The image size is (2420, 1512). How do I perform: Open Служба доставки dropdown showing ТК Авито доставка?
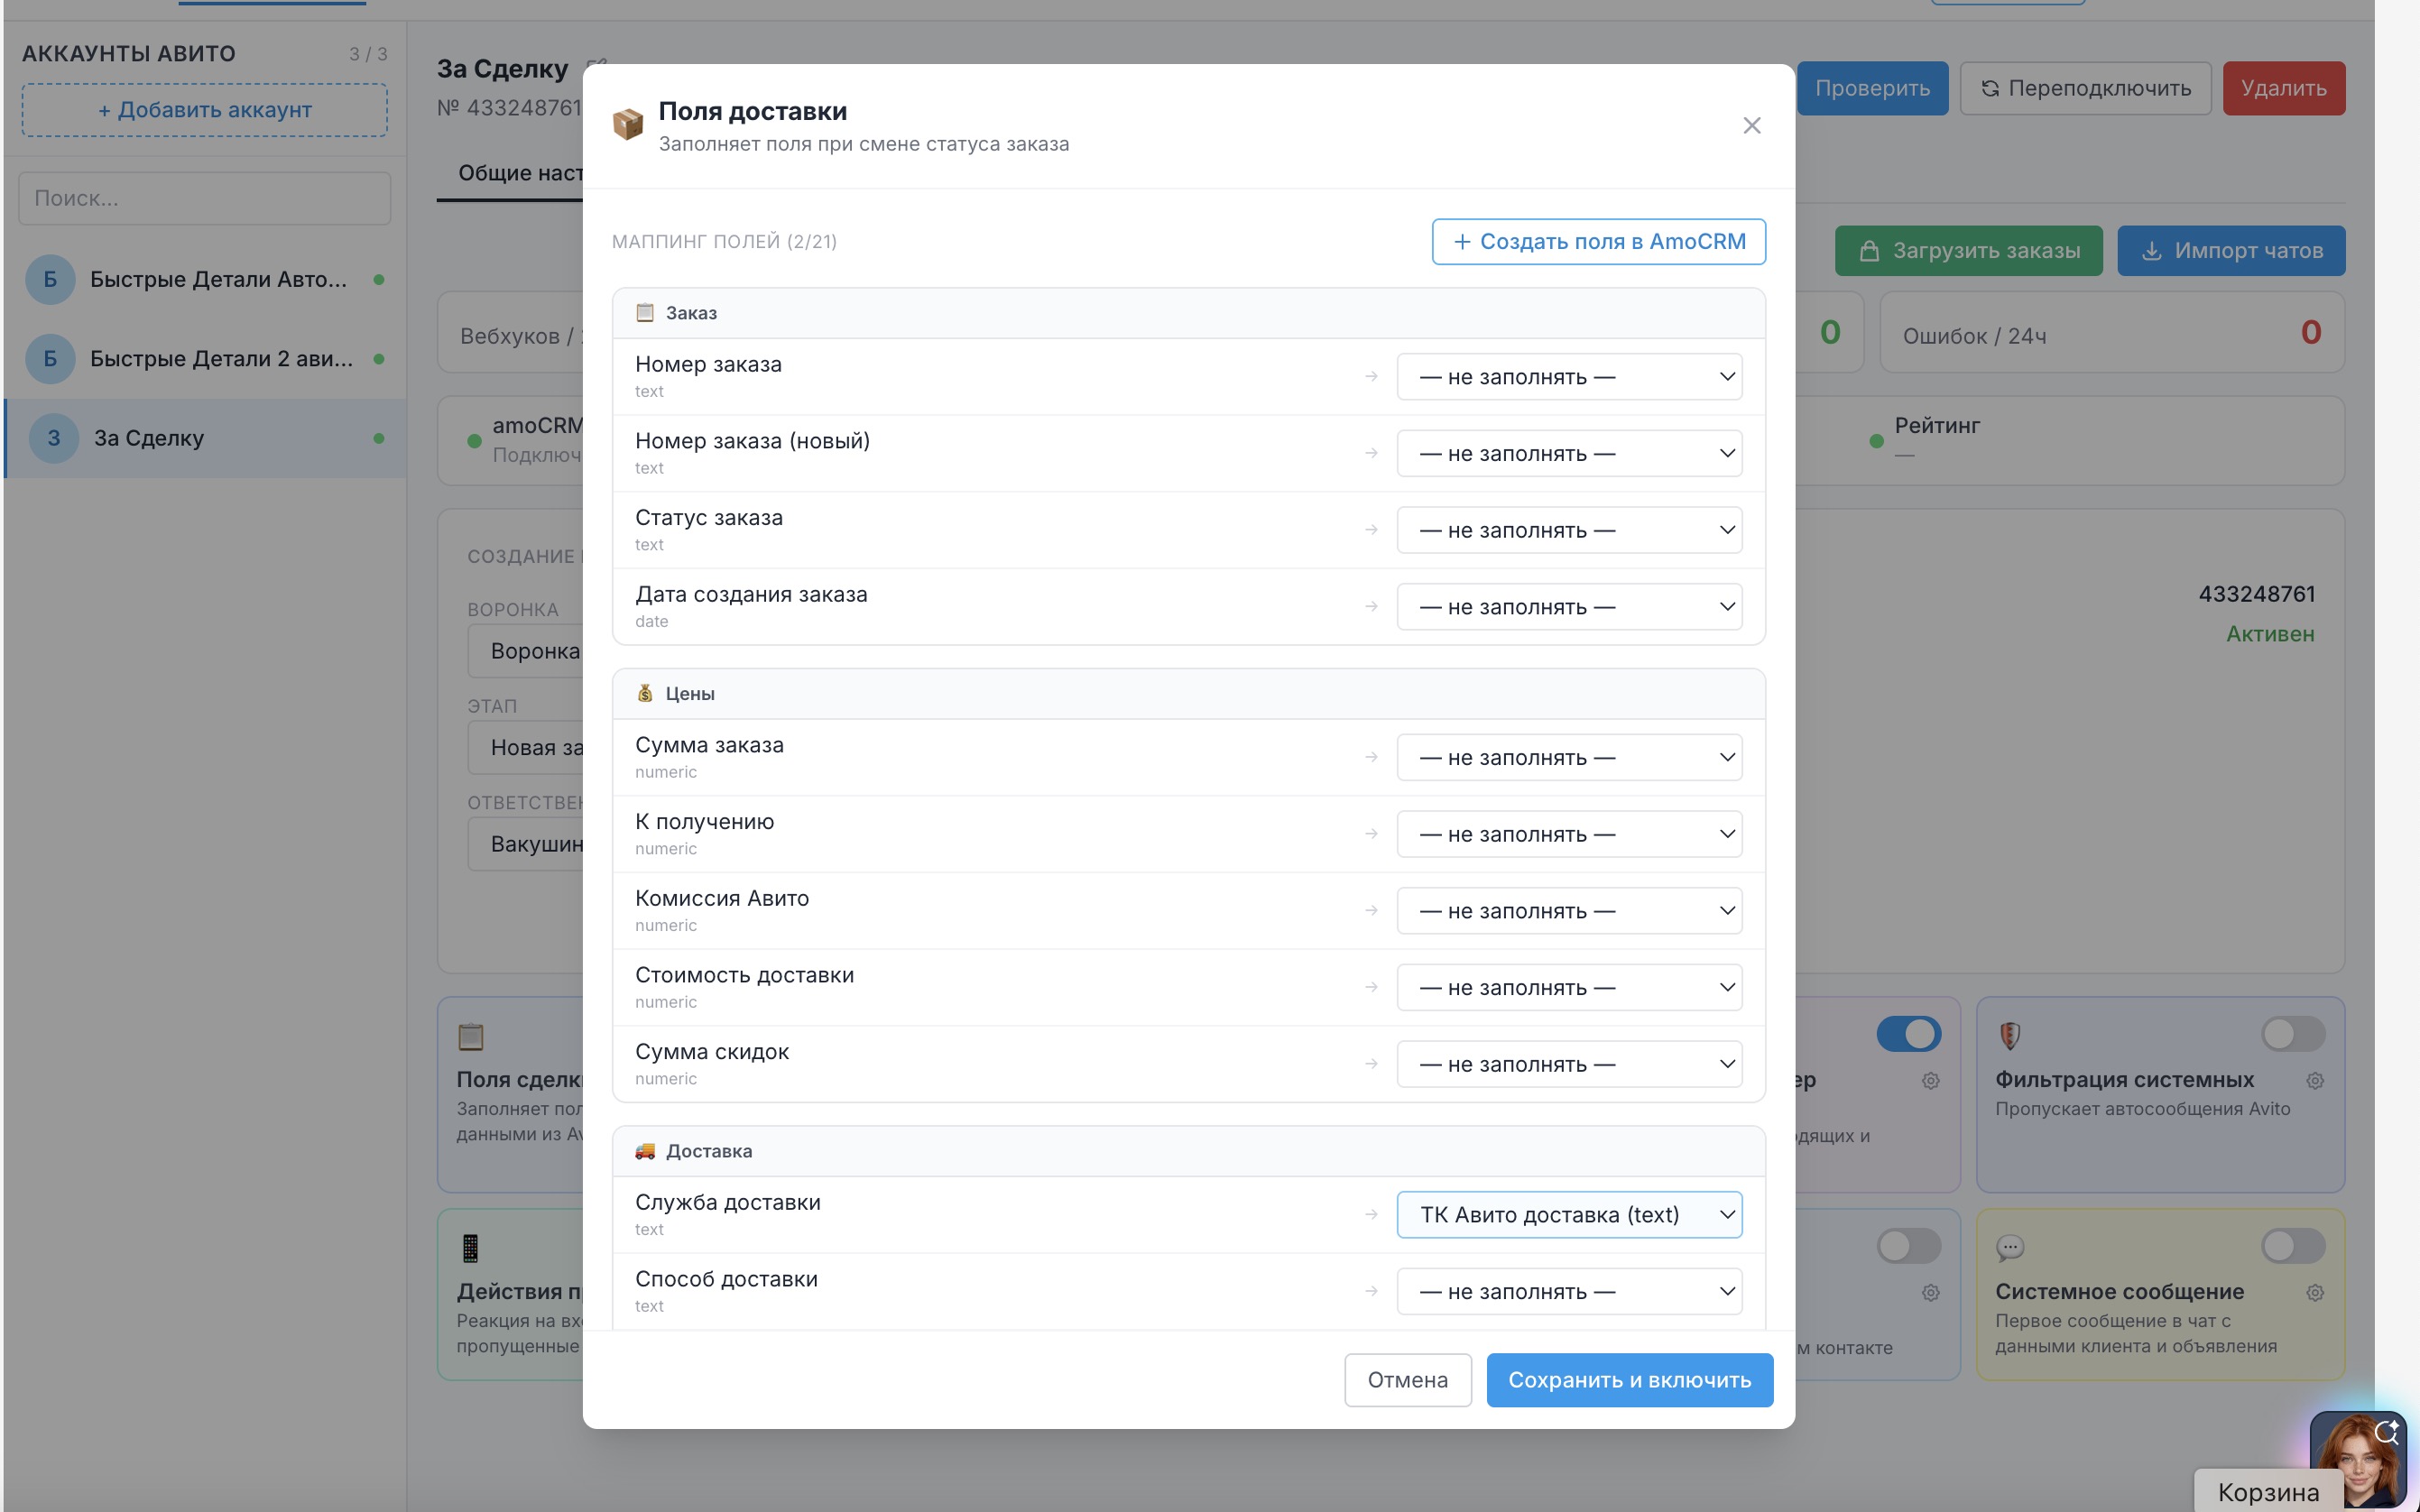point(1569,1215)
